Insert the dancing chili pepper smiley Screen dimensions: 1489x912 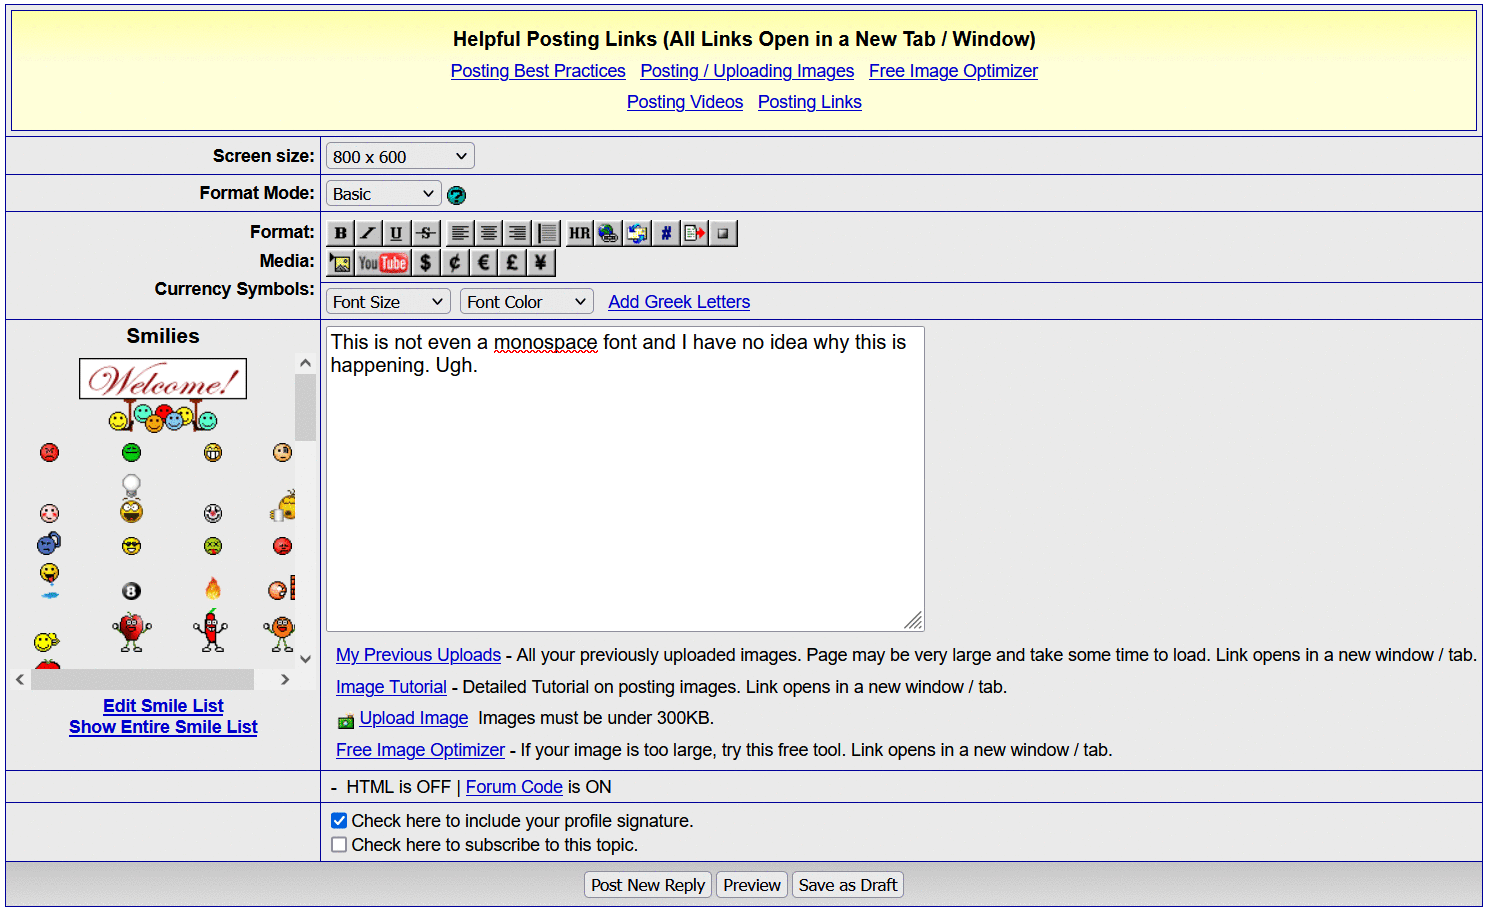coord(211,631)
